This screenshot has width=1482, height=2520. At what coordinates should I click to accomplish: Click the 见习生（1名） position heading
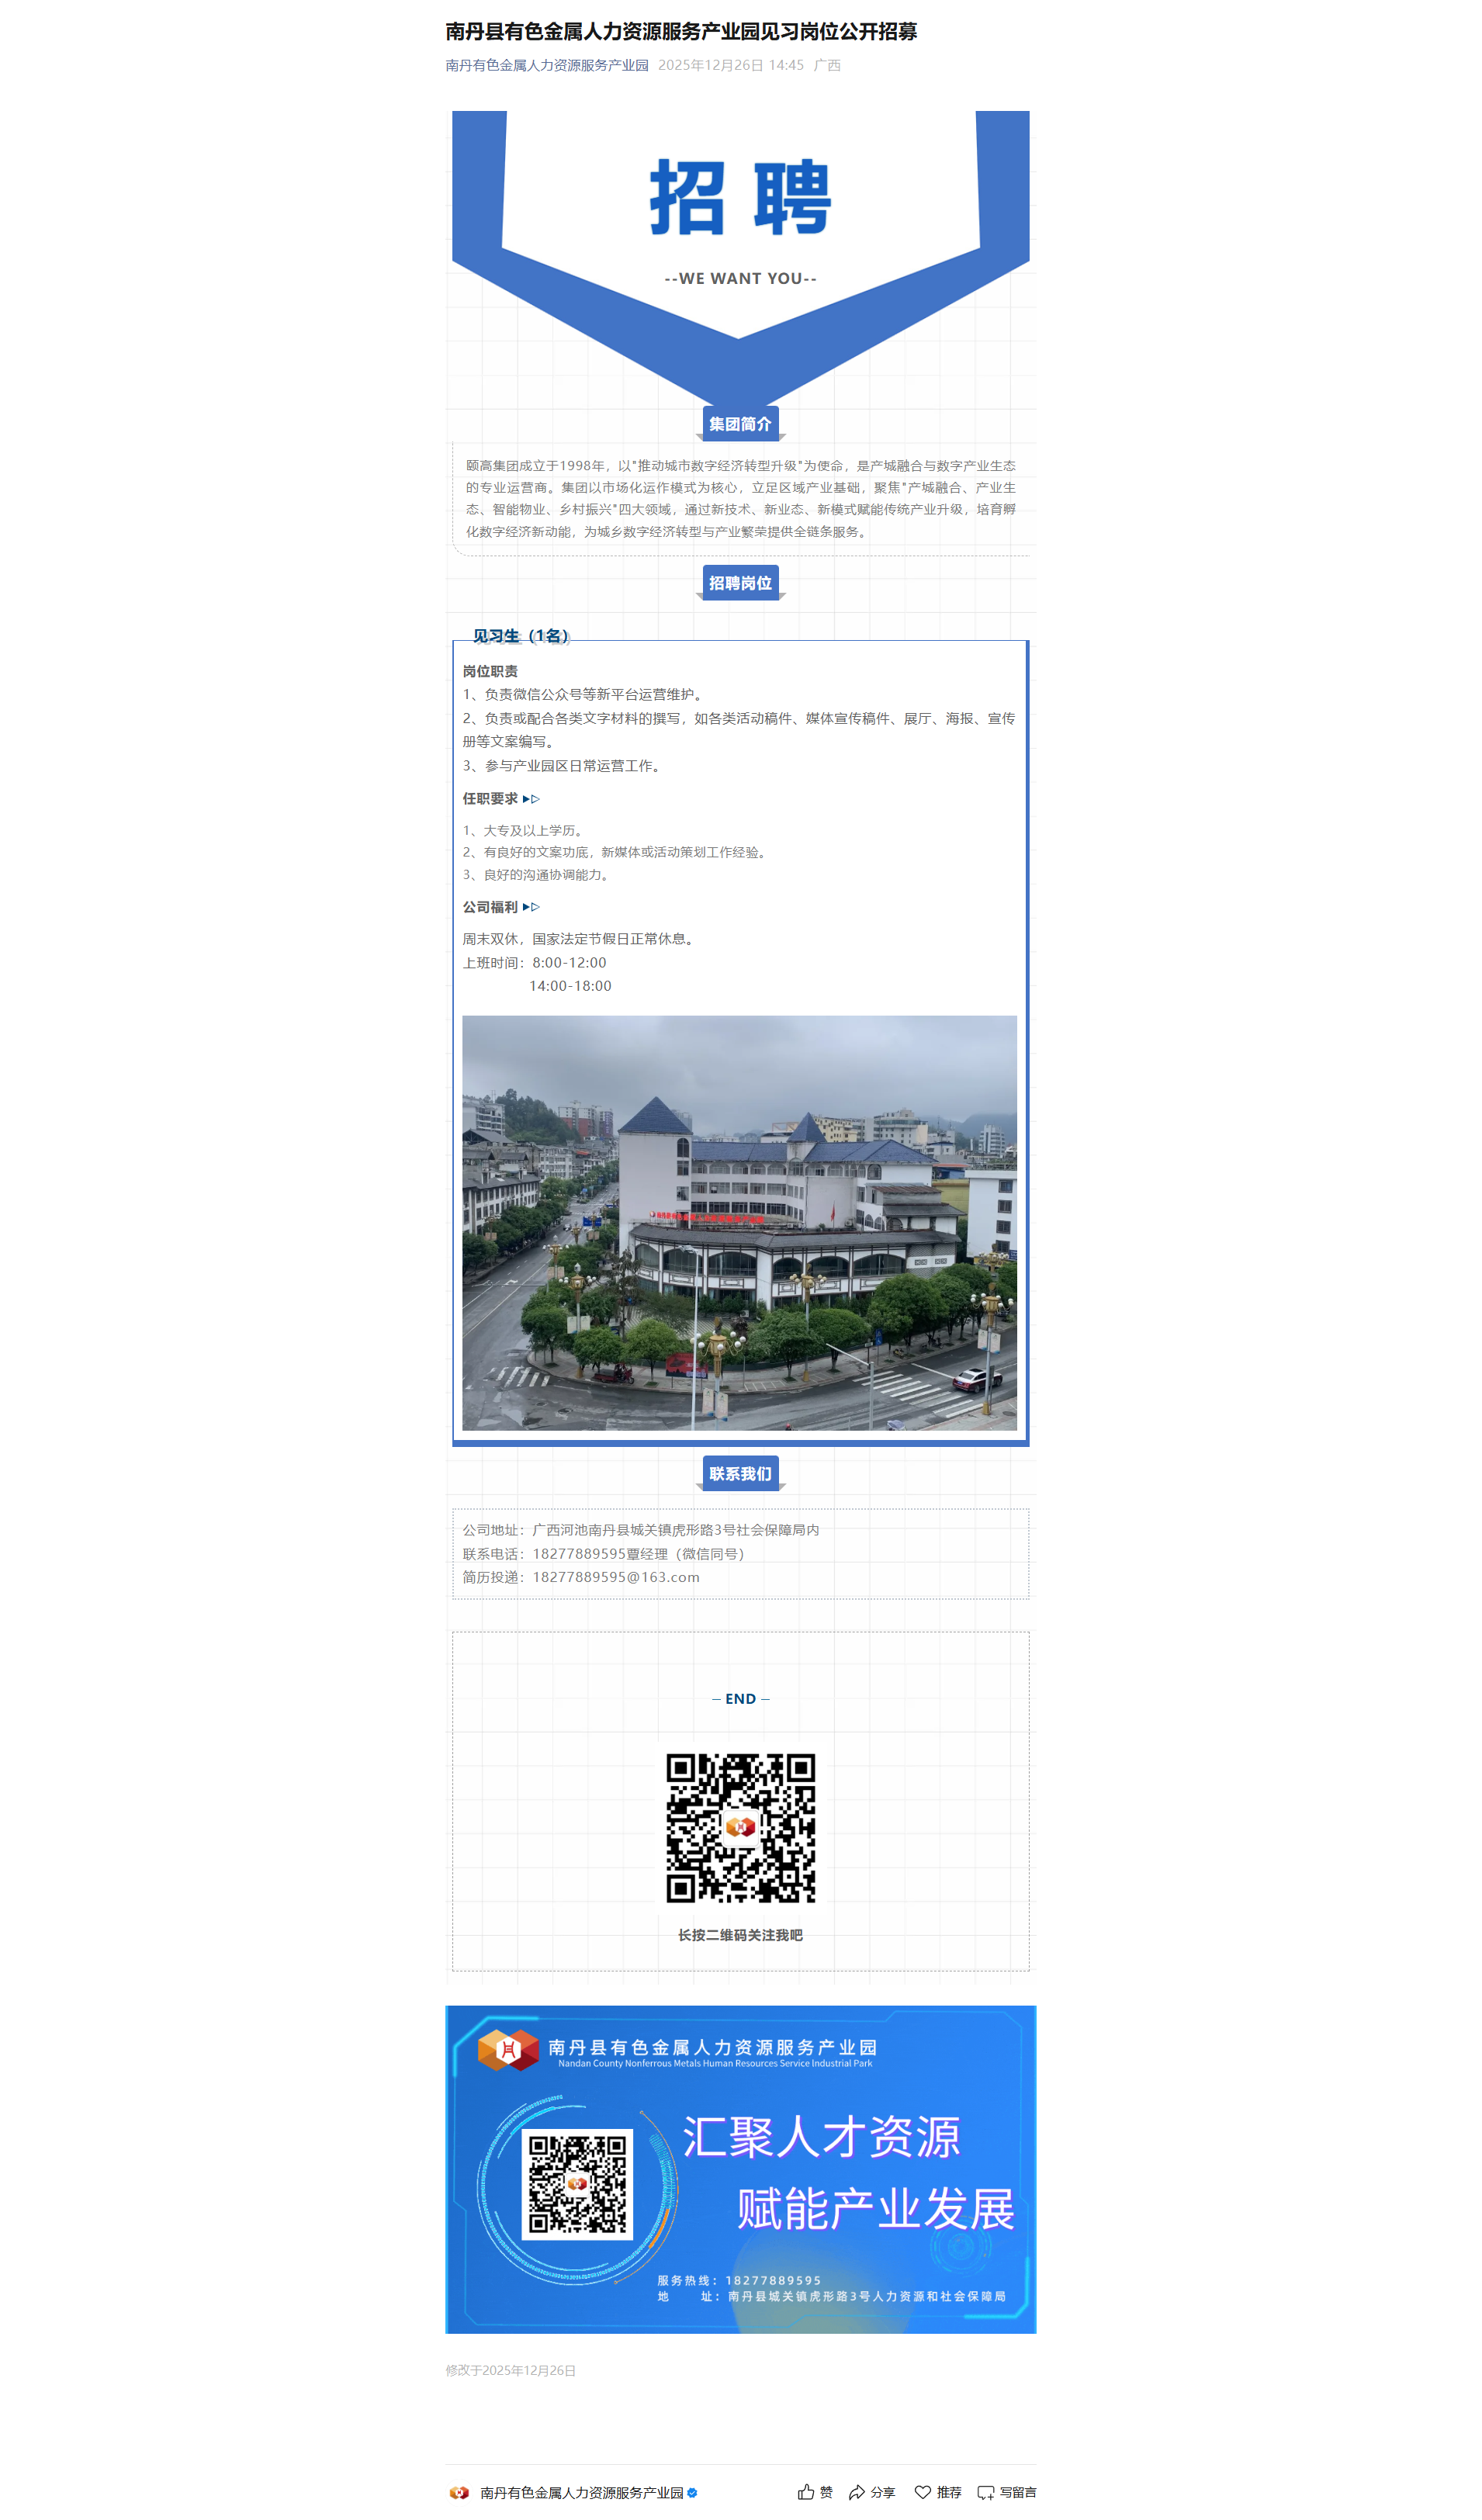coord(520,636)
